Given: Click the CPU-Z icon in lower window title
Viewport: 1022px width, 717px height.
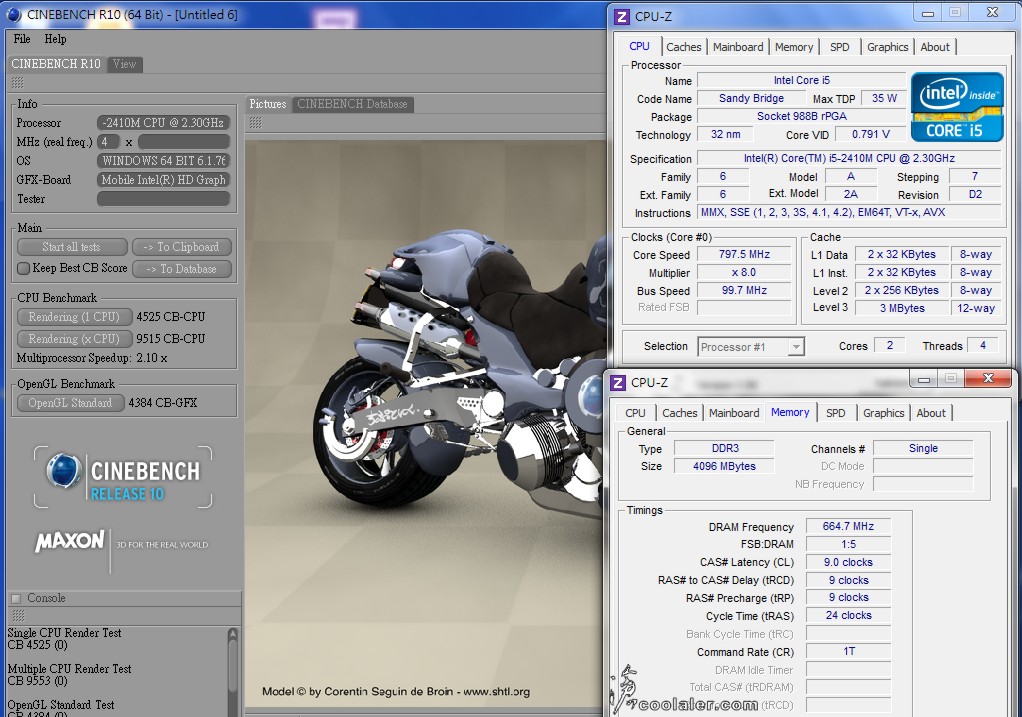Looking at the screenshot, I should 618,383.
